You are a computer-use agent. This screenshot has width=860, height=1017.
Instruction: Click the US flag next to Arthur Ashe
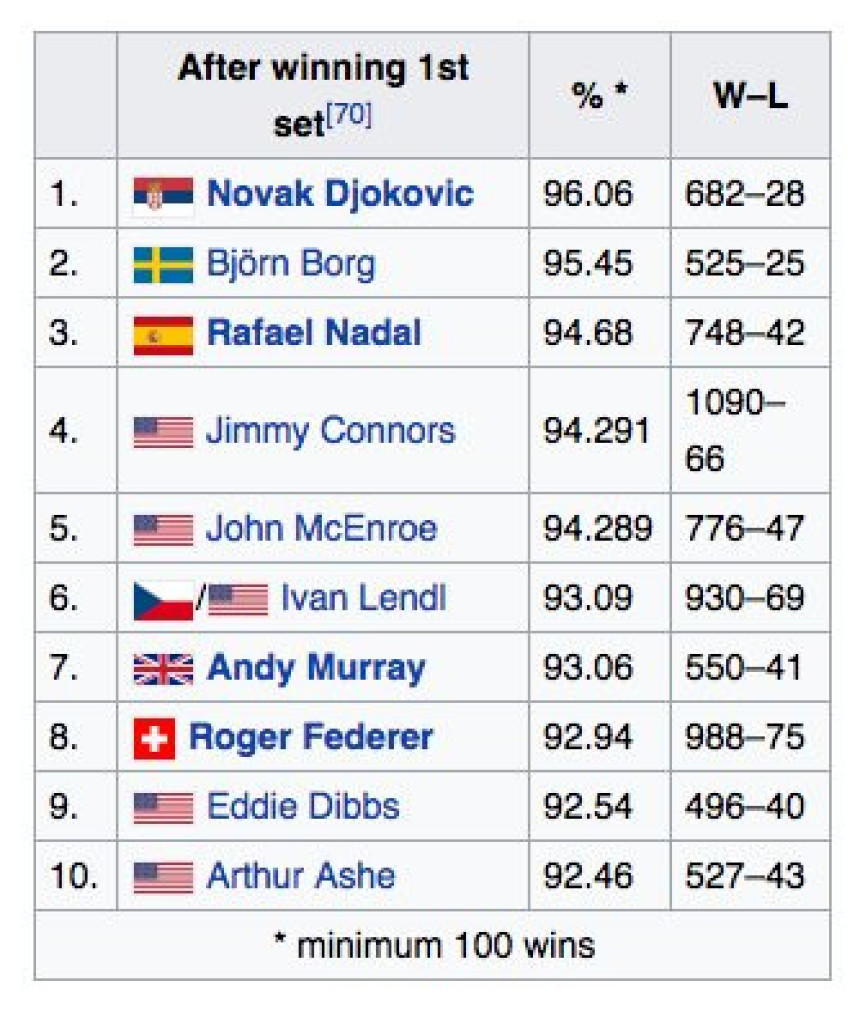coord(163,877)
